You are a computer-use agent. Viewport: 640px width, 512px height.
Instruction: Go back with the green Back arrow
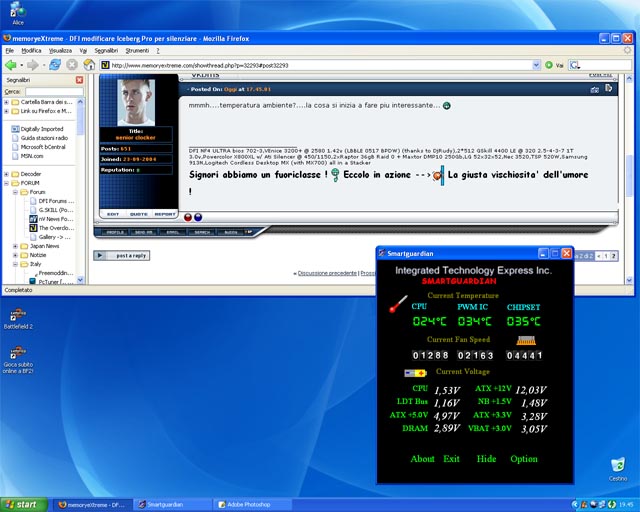click(11, 65)
